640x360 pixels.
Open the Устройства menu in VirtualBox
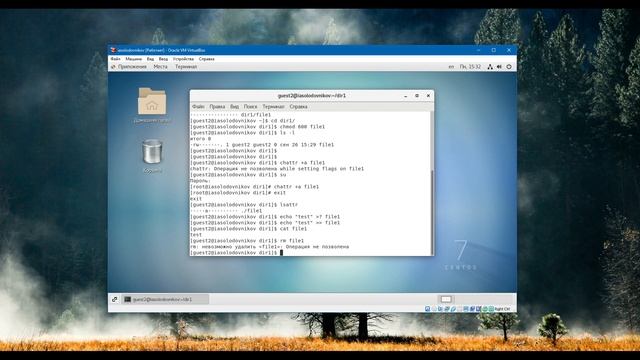(183, 59)
